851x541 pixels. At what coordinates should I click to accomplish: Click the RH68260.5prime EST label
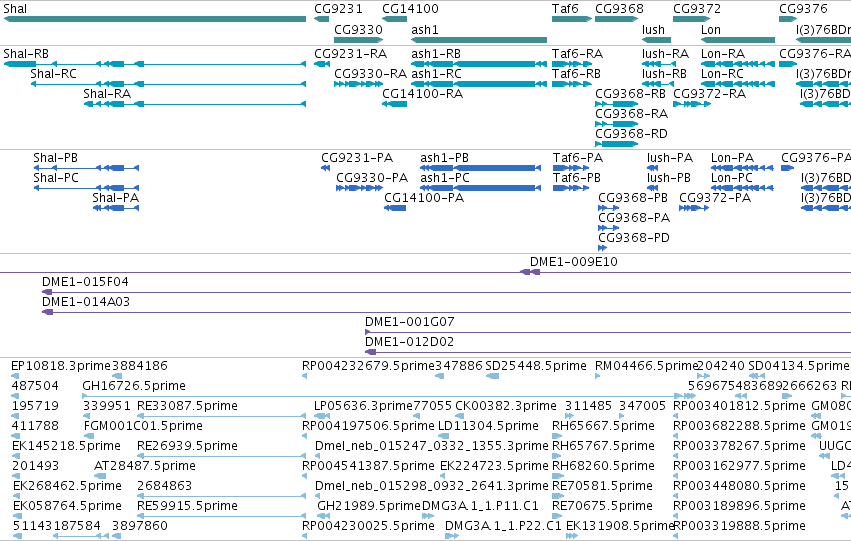click(603, 466)
